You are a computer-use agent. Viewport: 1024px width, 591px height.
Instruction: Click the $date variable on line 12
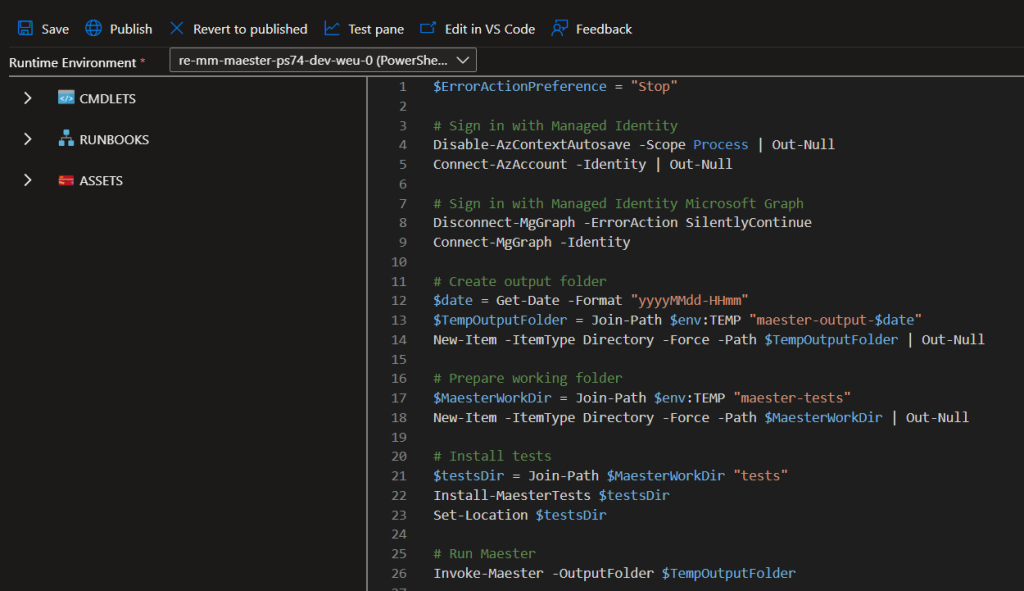[x=453, y=300]
